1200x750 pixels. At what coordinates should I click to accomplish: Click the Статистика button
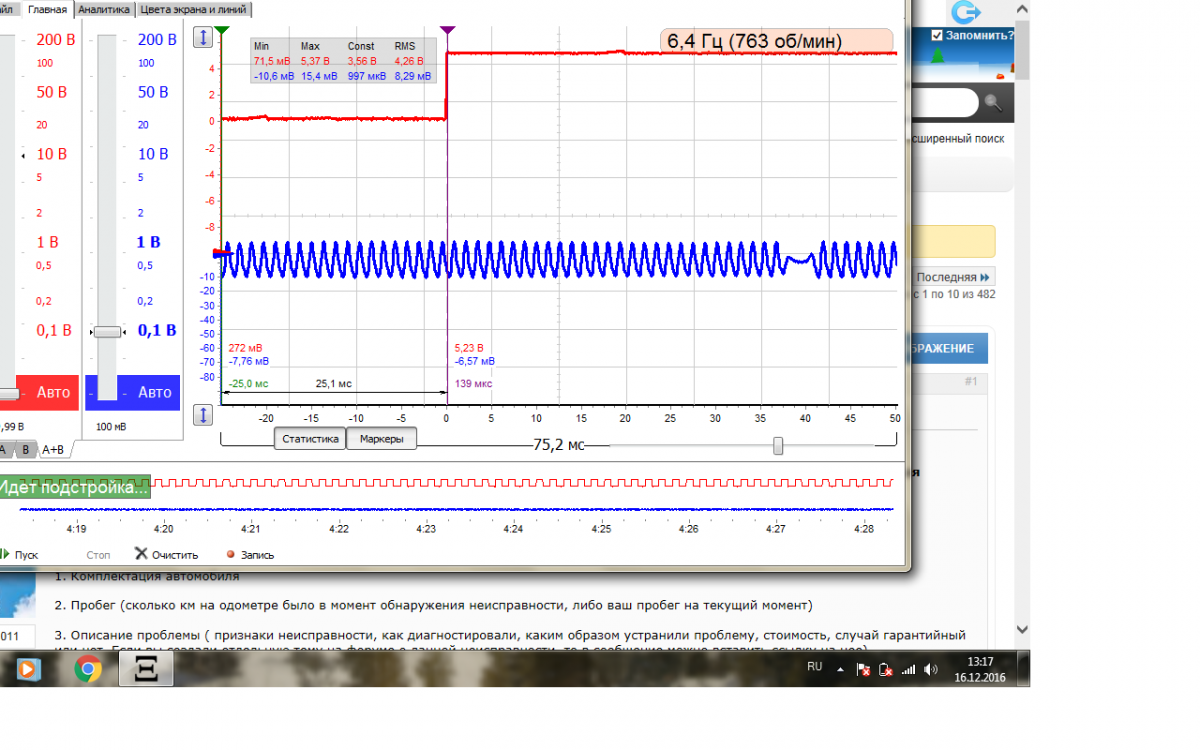[310, 439]
